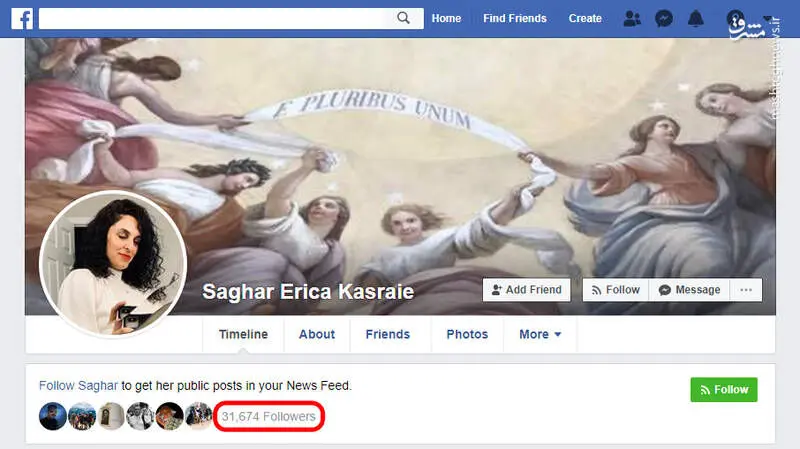Switch to the Friends tab
800x449 pixels.
(x=388, y=334)
